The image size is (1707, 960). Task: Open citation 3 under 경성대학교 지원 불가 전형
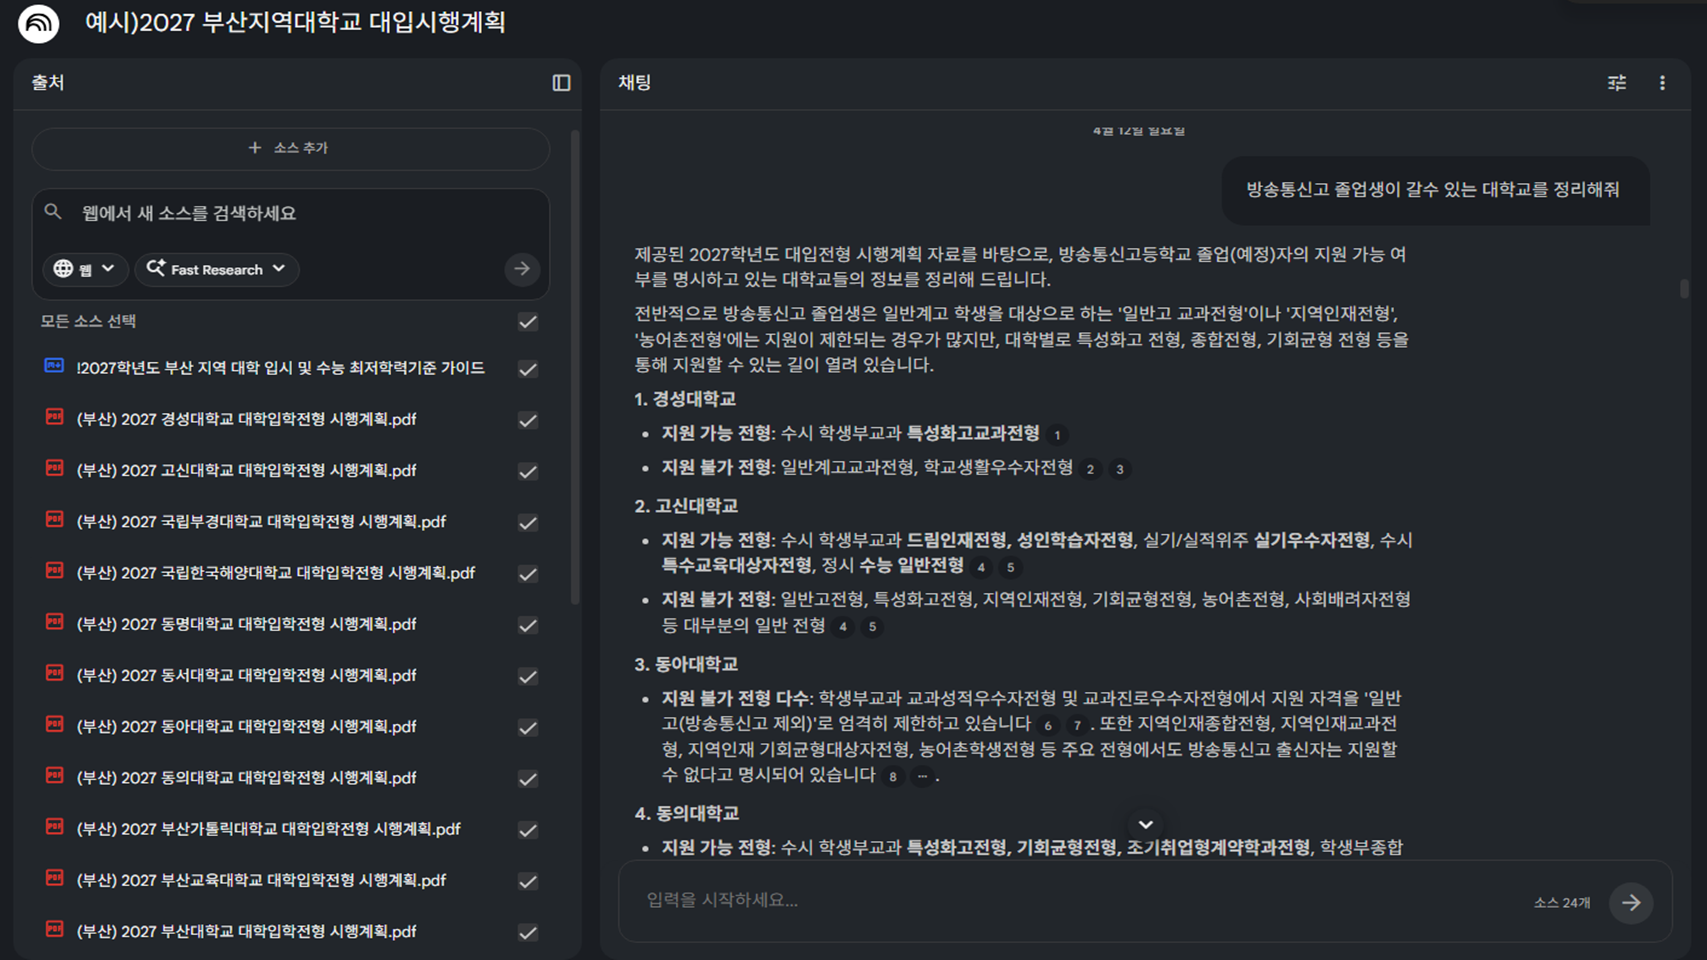(x=1120, y=469)
